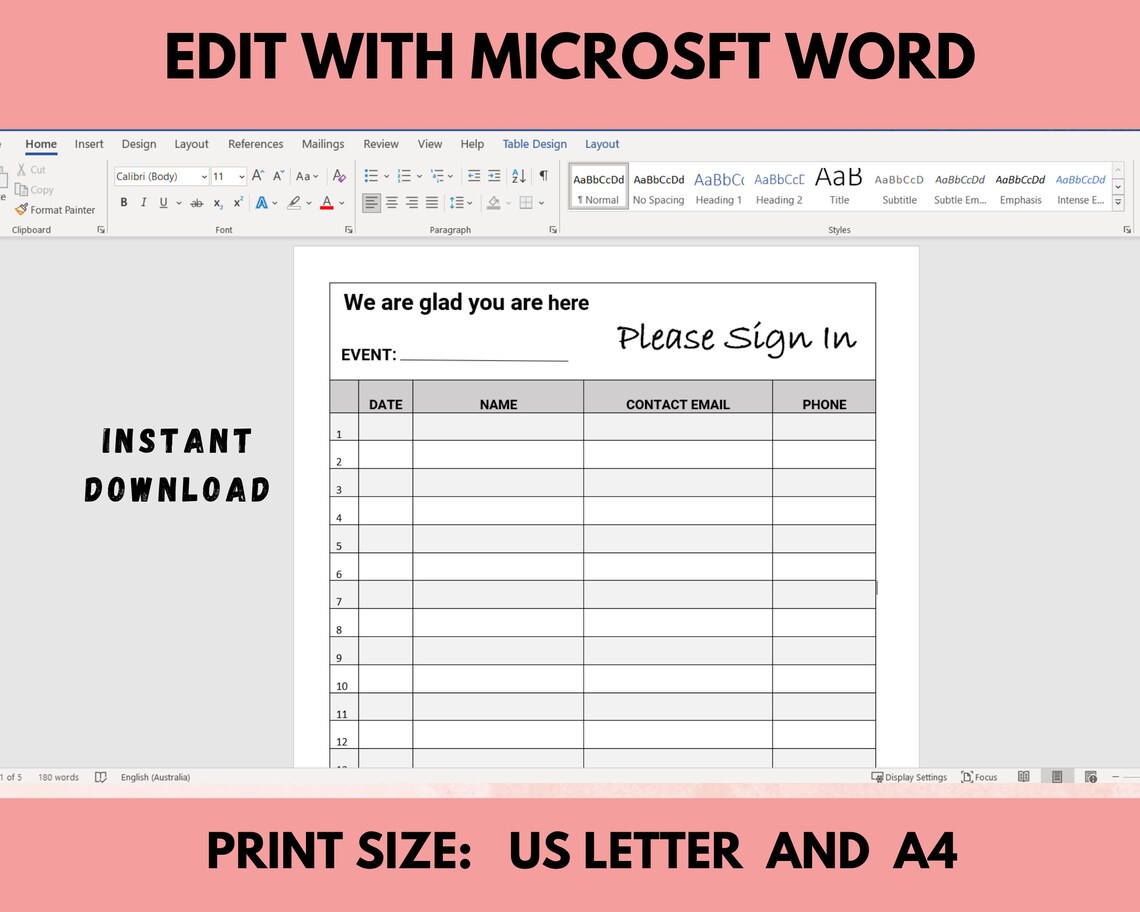Open the Mailings ribbon tab
The image size is (1140, 912).
(x=322, y=144)
